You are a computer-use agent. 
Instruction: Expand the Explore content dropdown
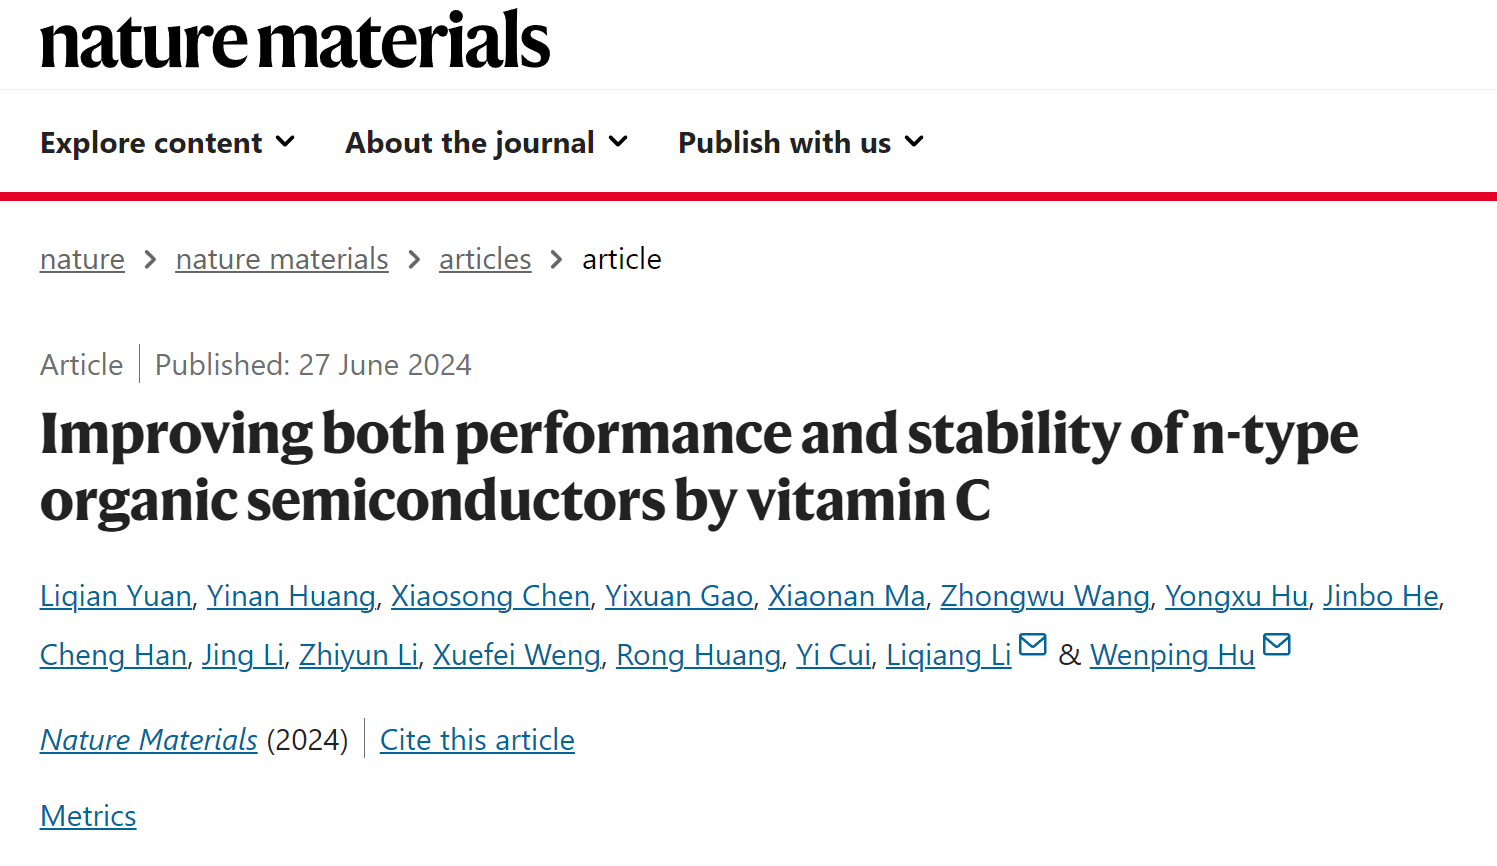point(167,143)
